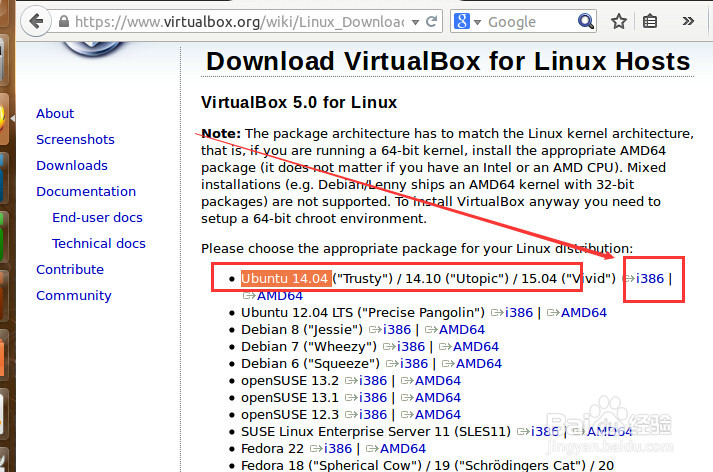Screen dimensions: 713x472
Task: Open the Documentation sidebar link
Action: (x=86, y=191)
